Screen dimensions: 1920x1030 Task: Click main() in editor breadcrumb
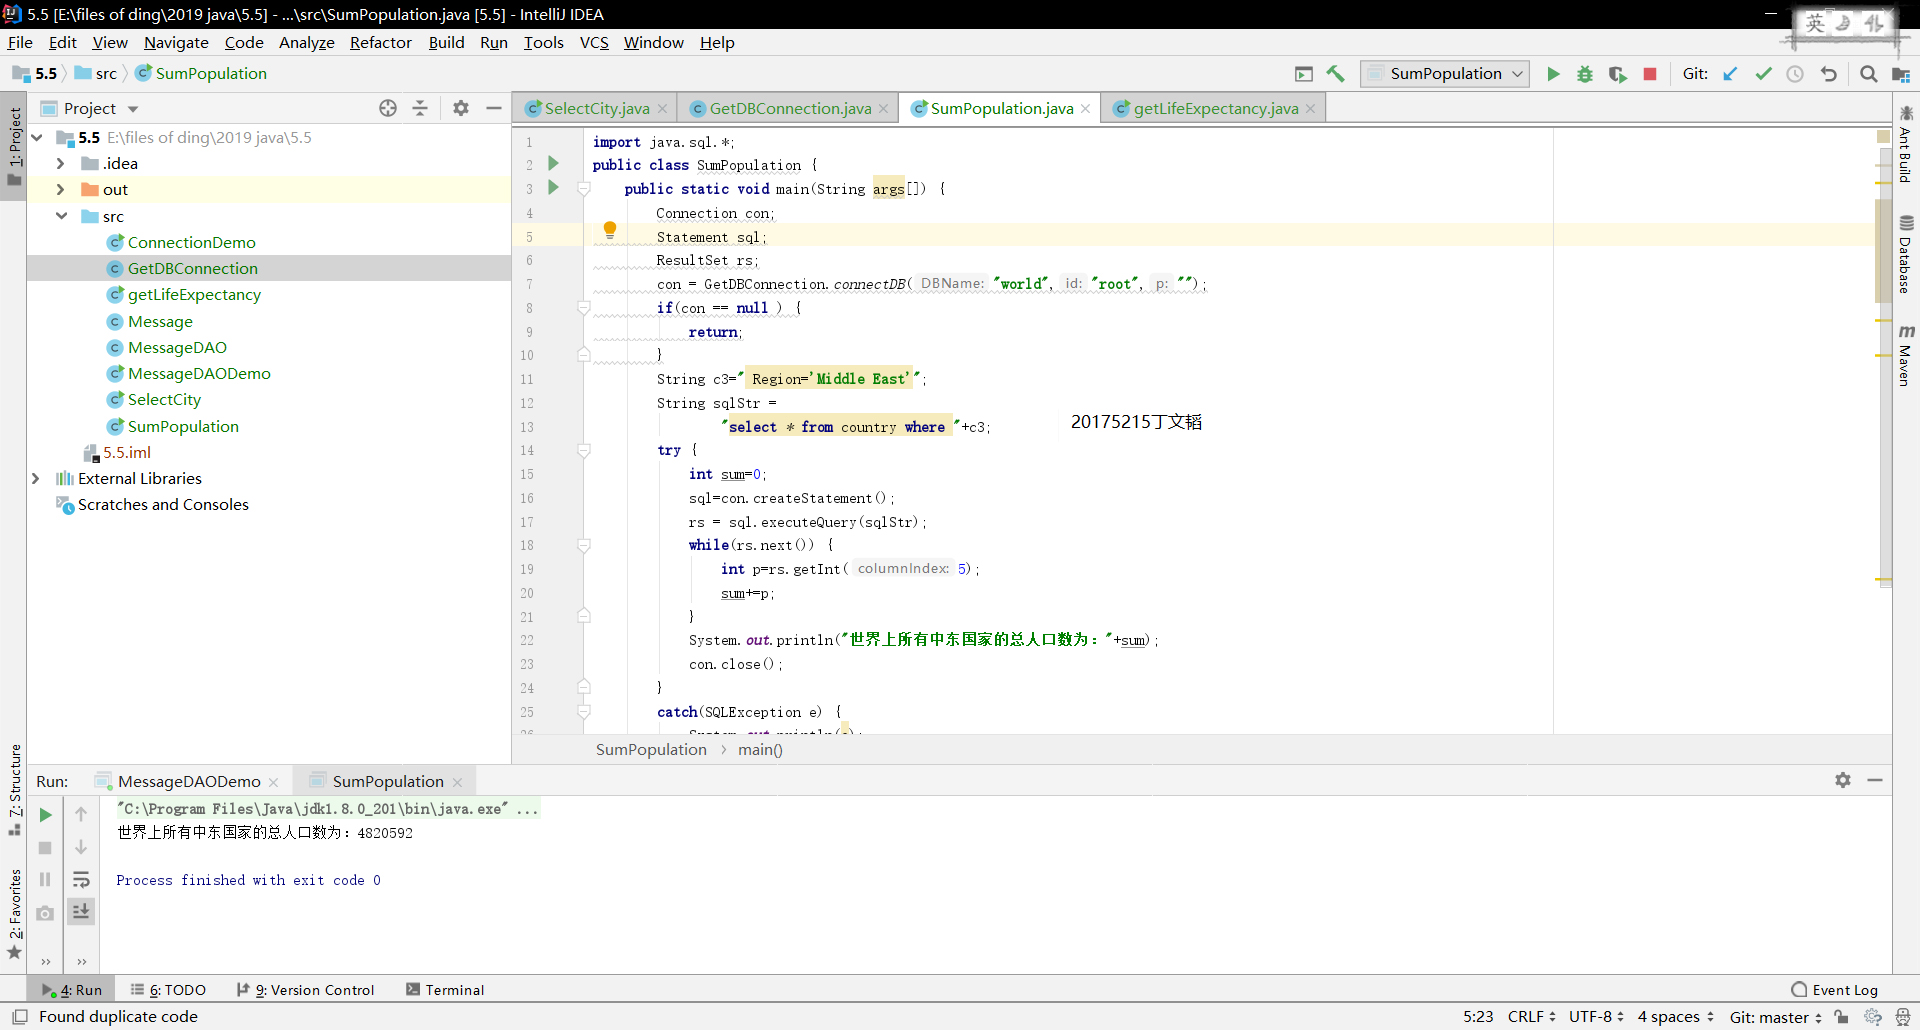click(x=760, y=750)
